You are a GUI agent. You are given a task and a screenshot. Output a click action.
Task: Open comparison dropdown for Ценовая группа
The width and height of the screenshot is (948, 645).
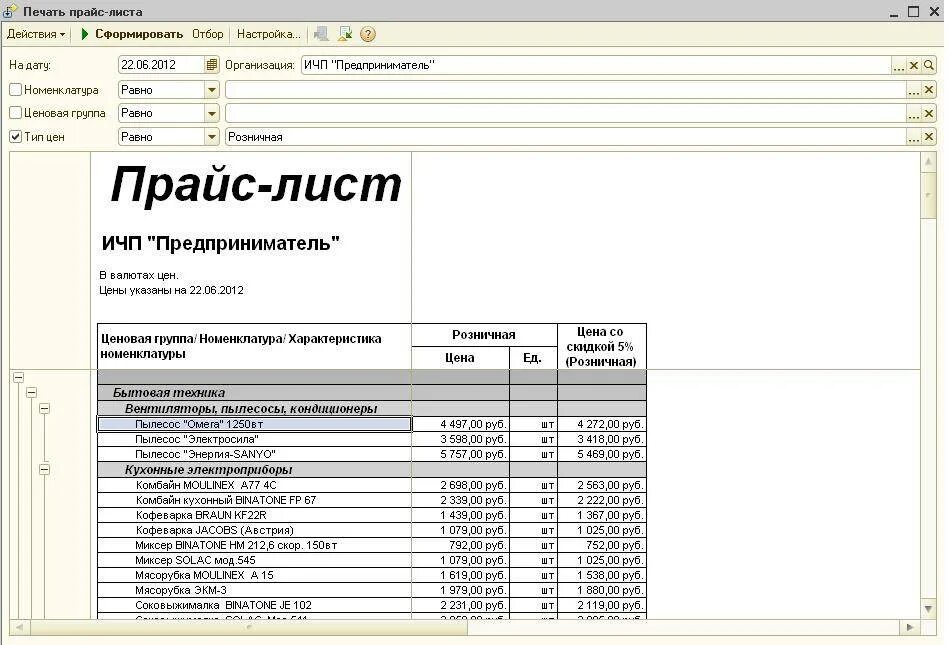[211, 113]
